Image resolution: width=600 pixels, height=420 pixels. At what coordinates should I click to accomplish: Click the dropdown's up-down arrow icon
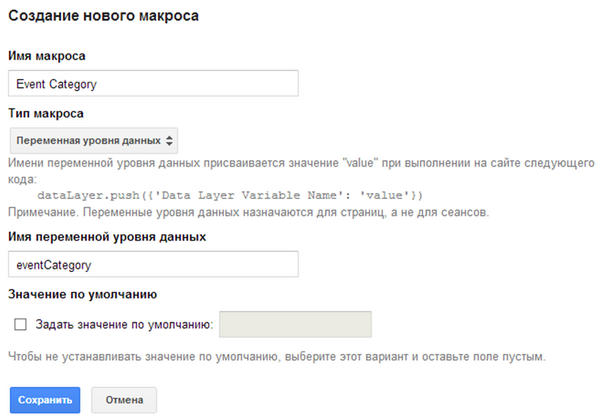click(169, 140)
